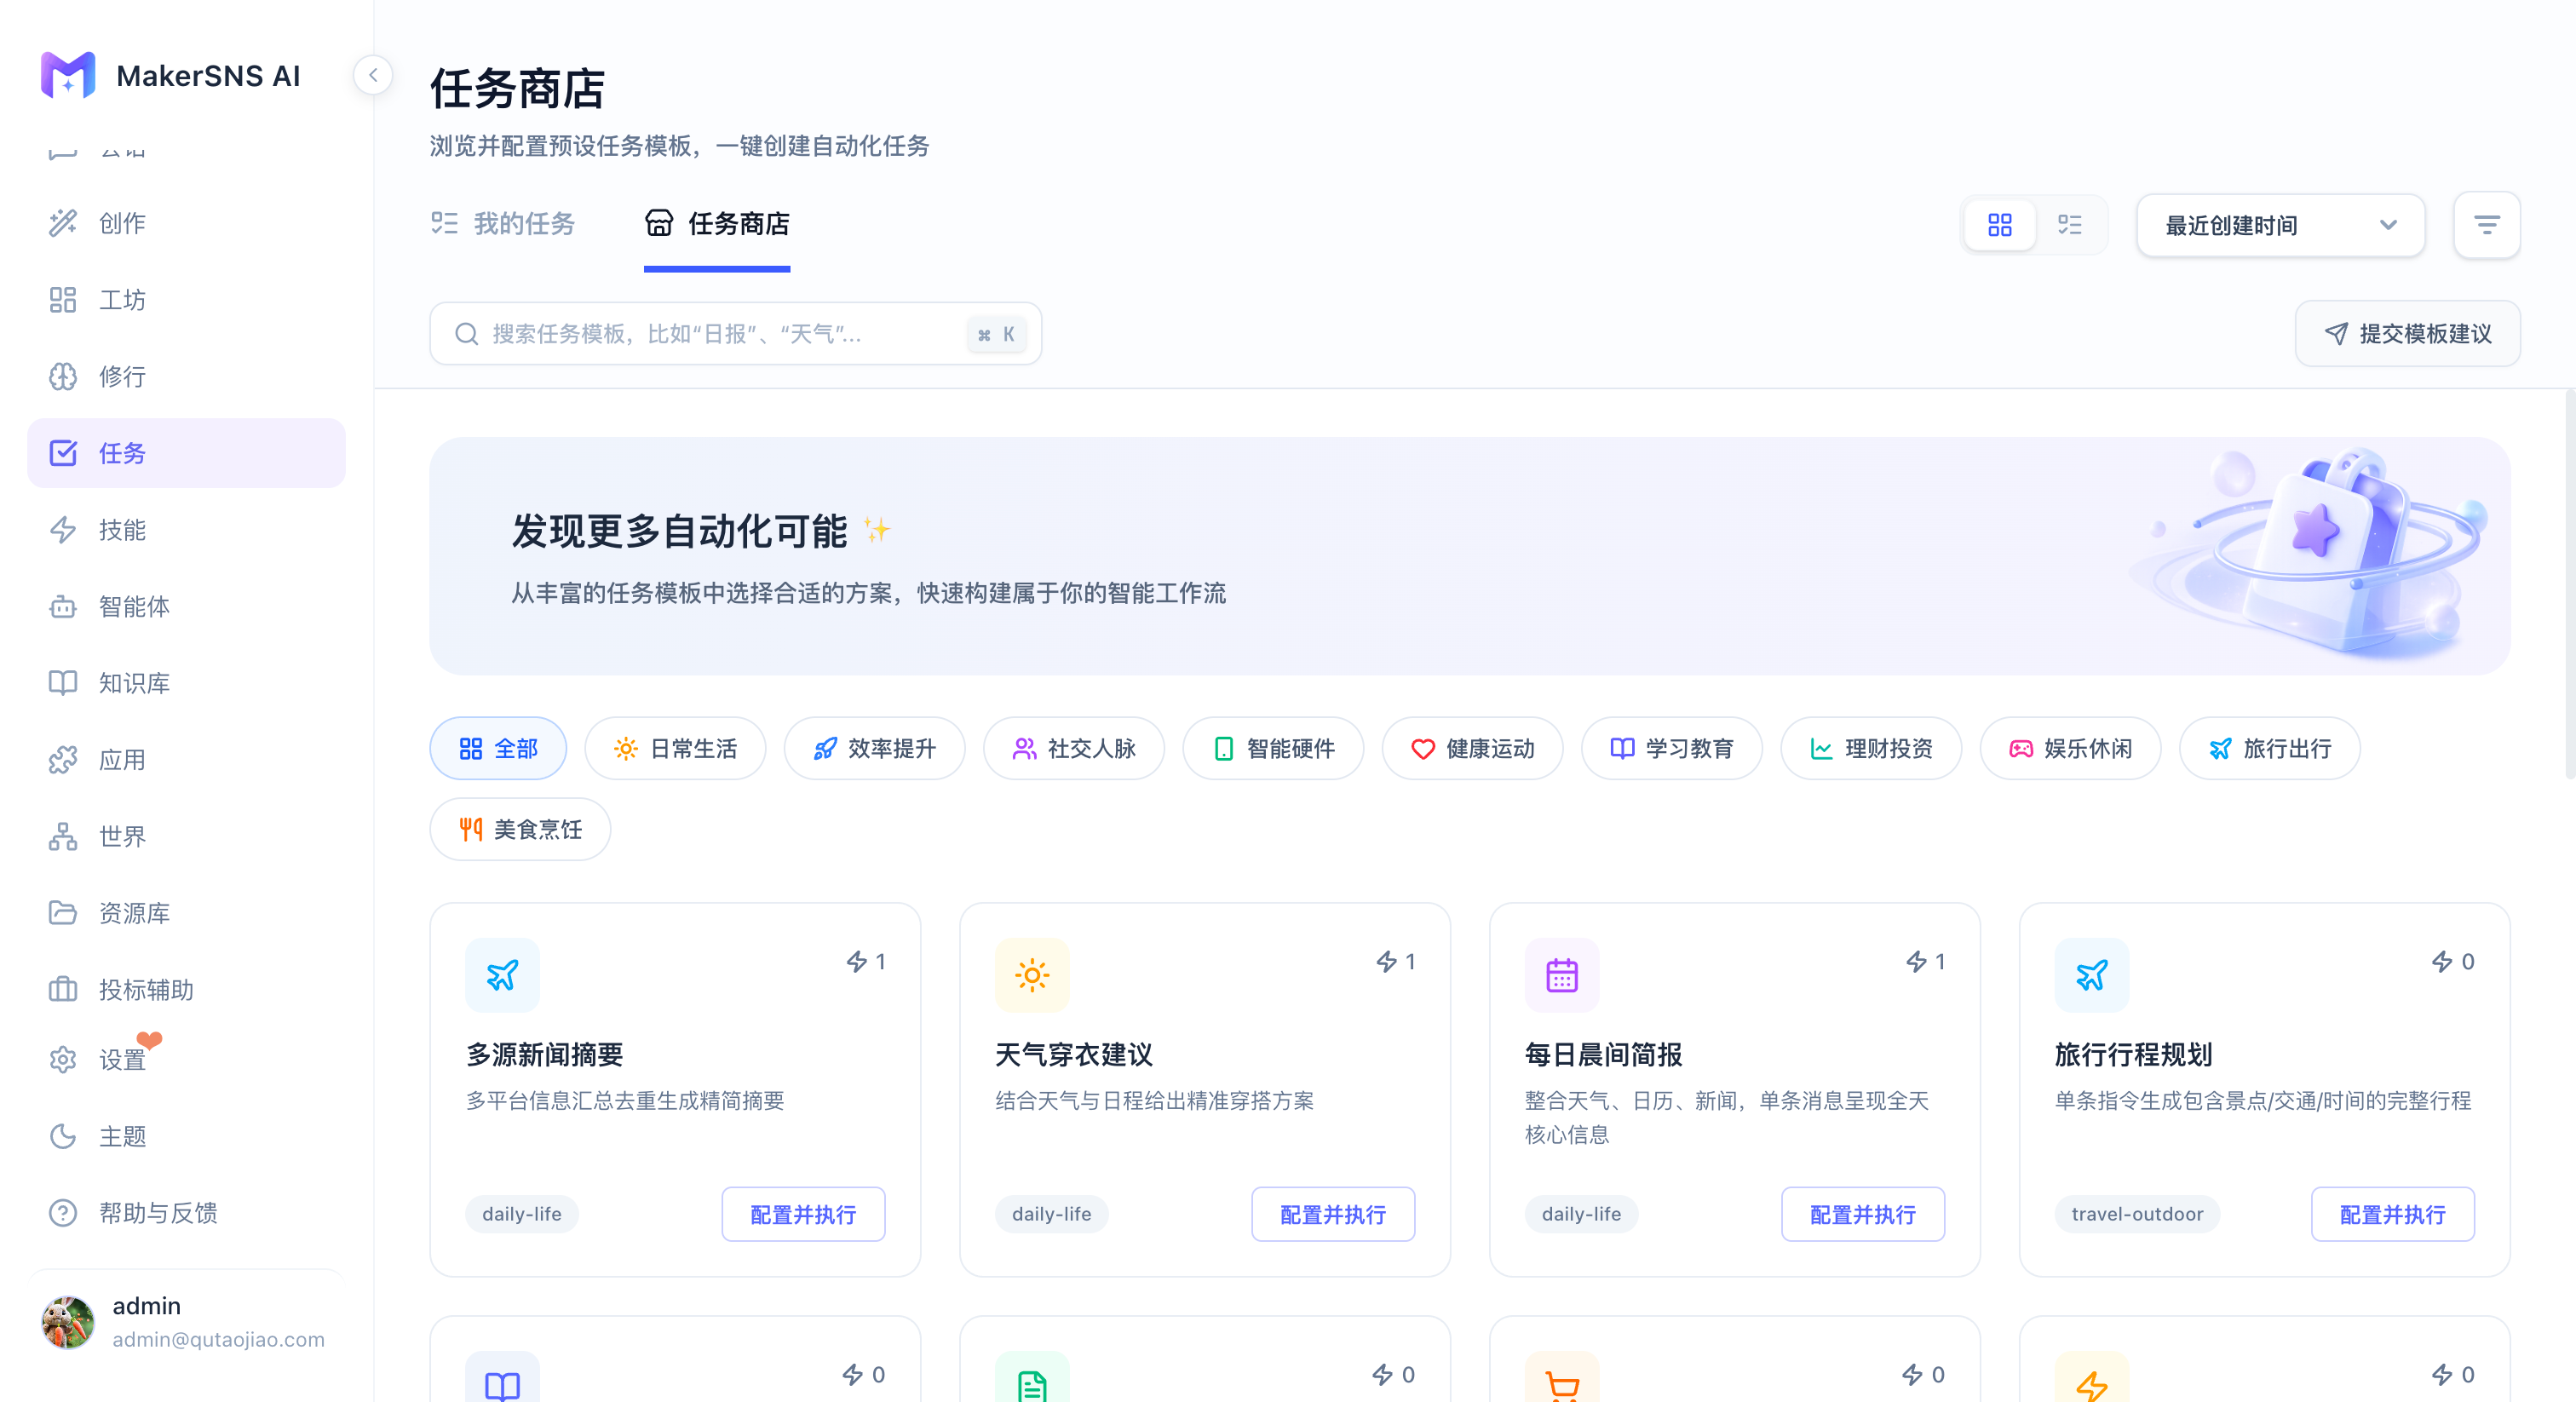Filter by 健康运动 category
The height and width of the screenshot is (1402, 2576).
point(1472,749)
